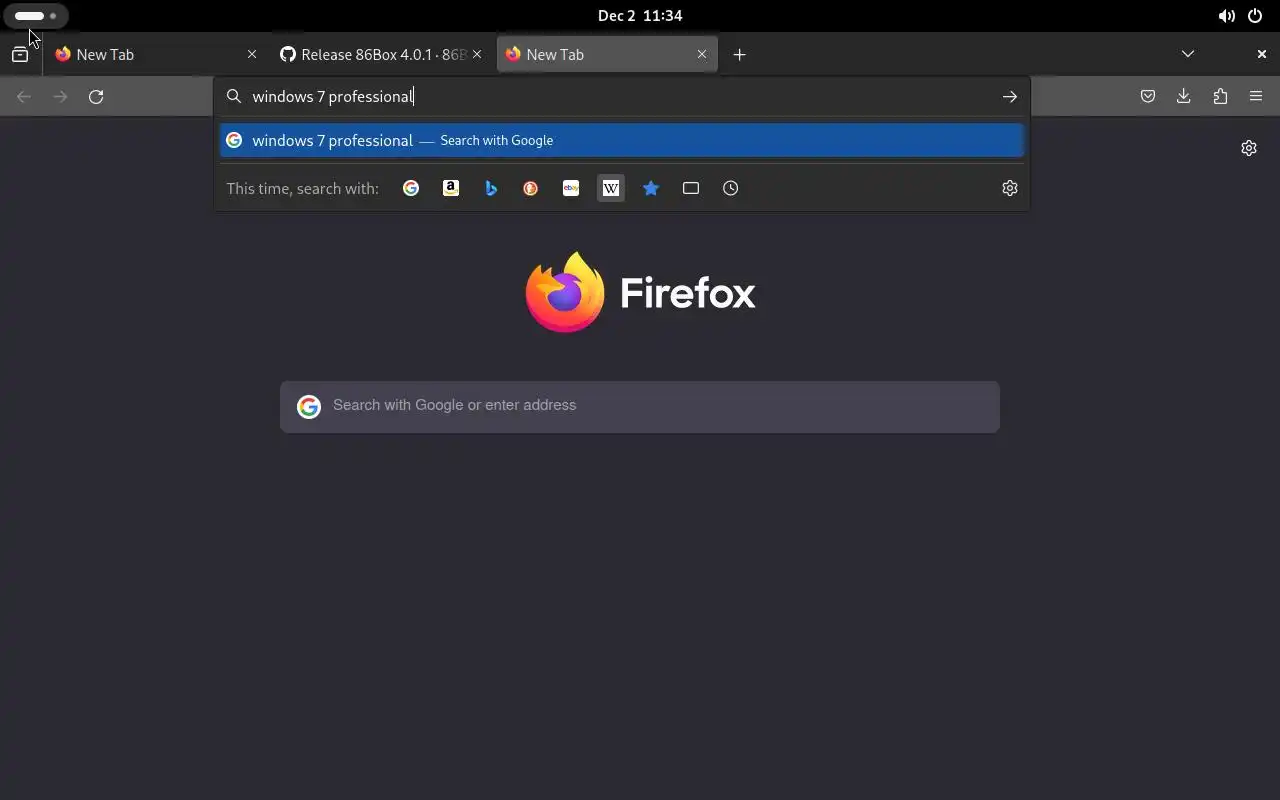
Task: Open the system volume indicator
Action: click(1226, 16)
